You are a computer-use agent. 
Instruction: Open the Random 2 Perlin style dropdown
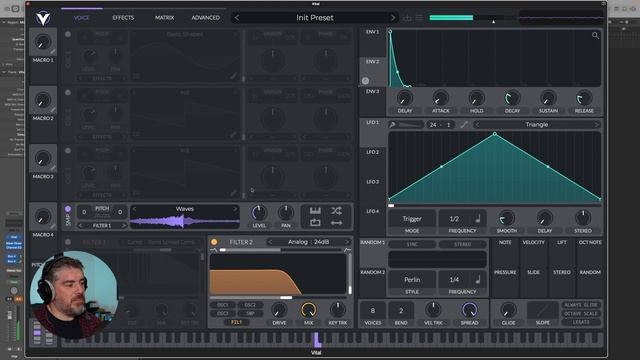point(412,280)
